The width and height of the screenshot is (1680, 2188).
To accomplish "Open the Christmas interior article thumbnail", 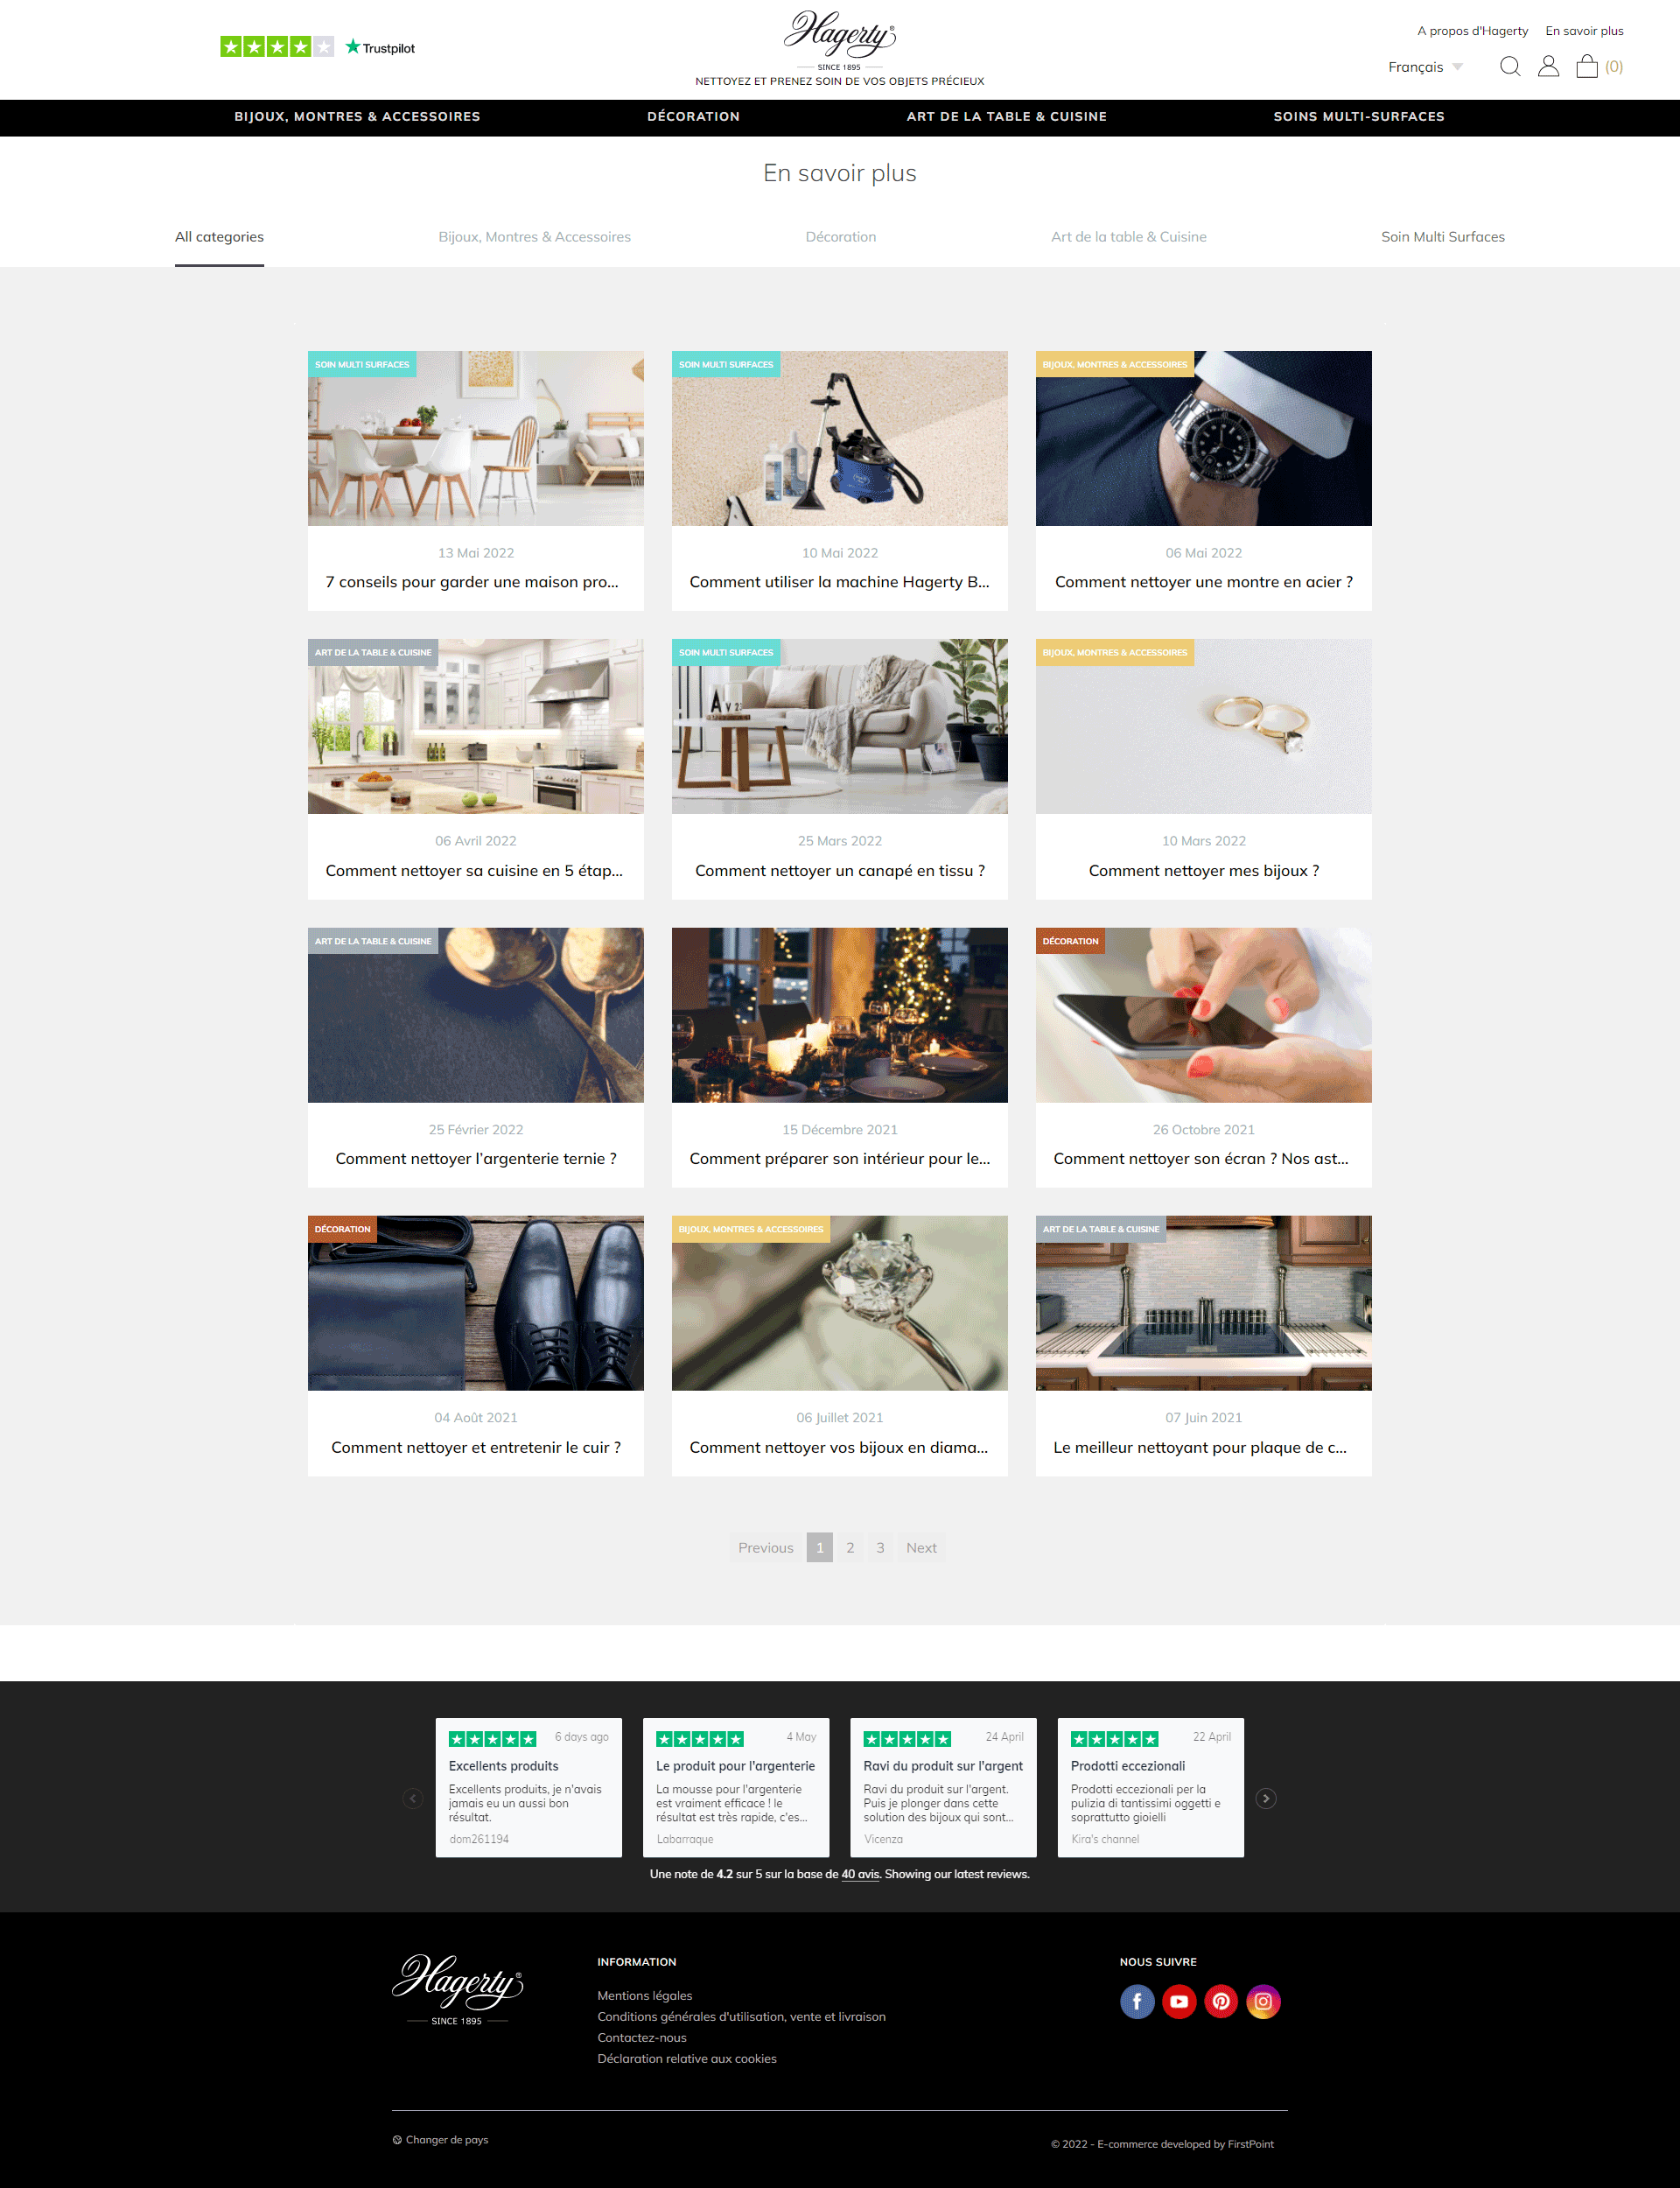I will coord(839,1015).
